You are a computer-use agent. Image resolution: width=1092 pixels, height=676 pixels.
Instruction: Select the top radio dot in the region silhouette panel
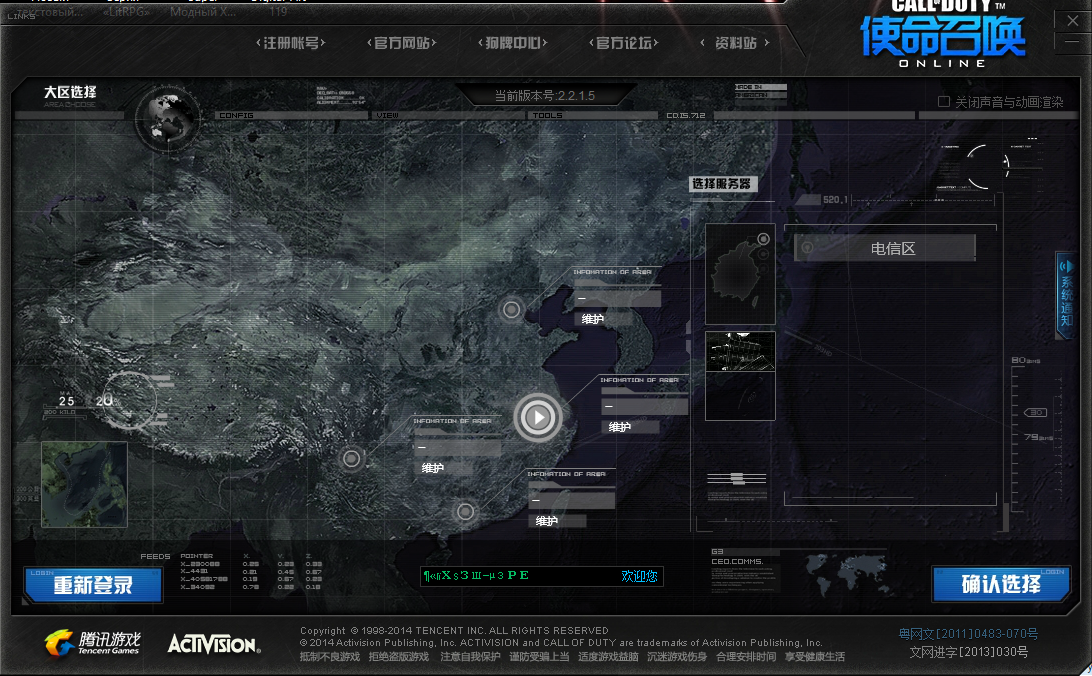763,239
